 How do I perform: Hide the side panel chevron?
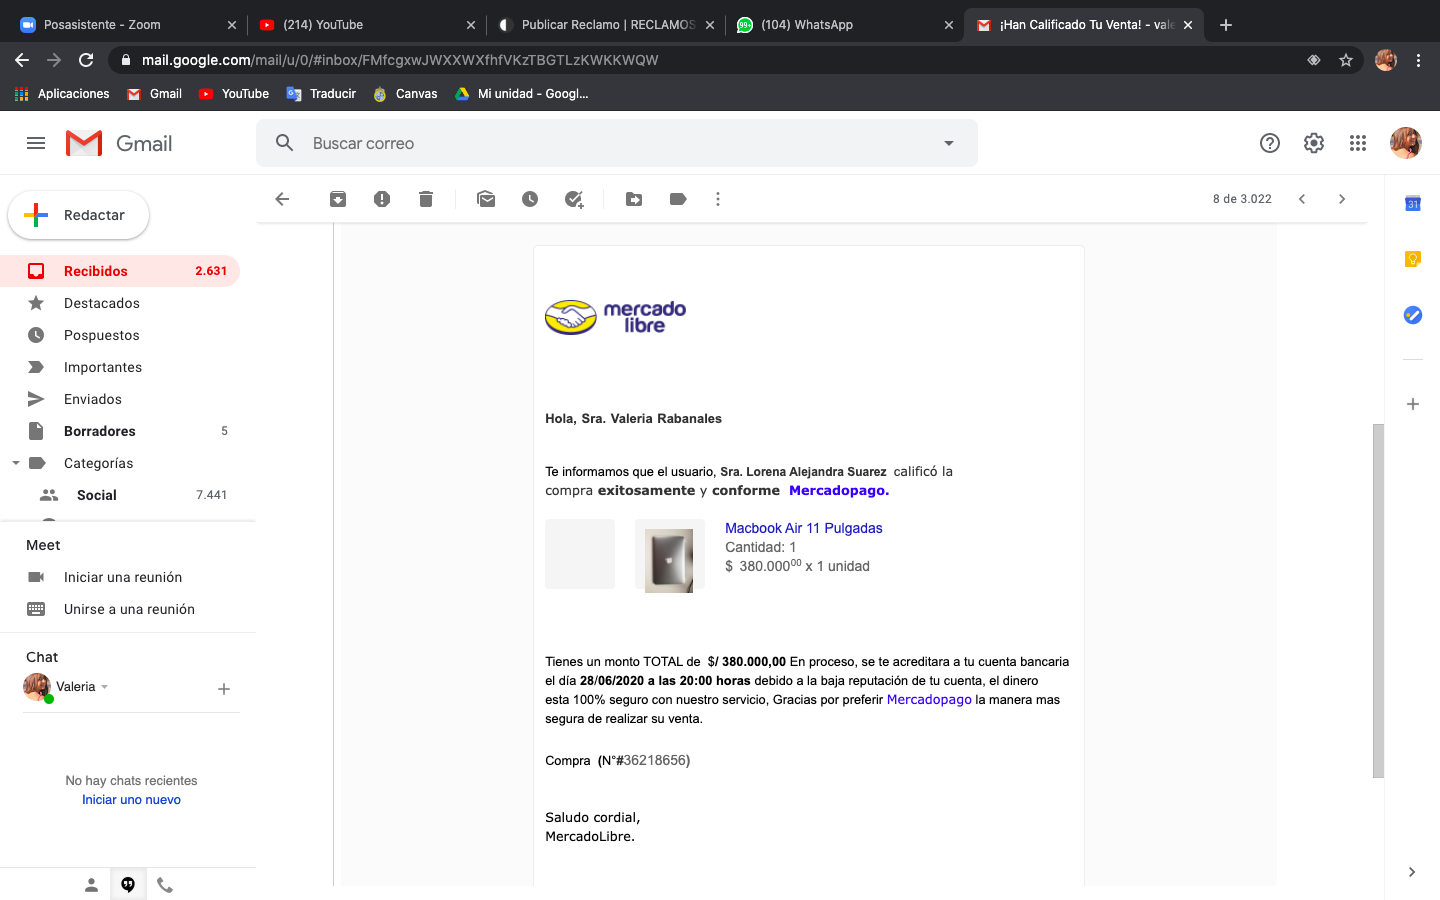pos(1412,872)
